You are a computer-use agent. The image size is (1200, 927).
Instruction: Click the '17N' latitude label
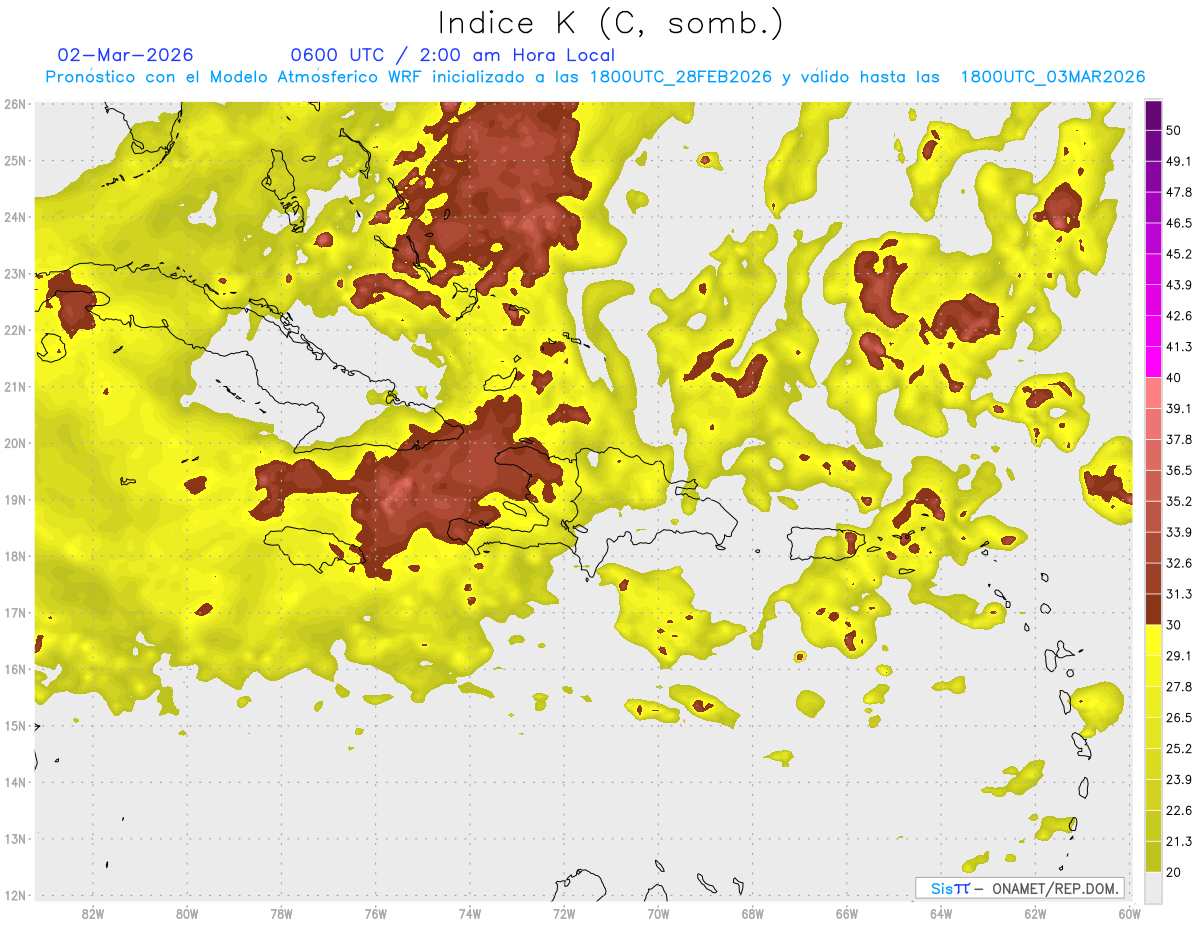[x=15, y=613]
